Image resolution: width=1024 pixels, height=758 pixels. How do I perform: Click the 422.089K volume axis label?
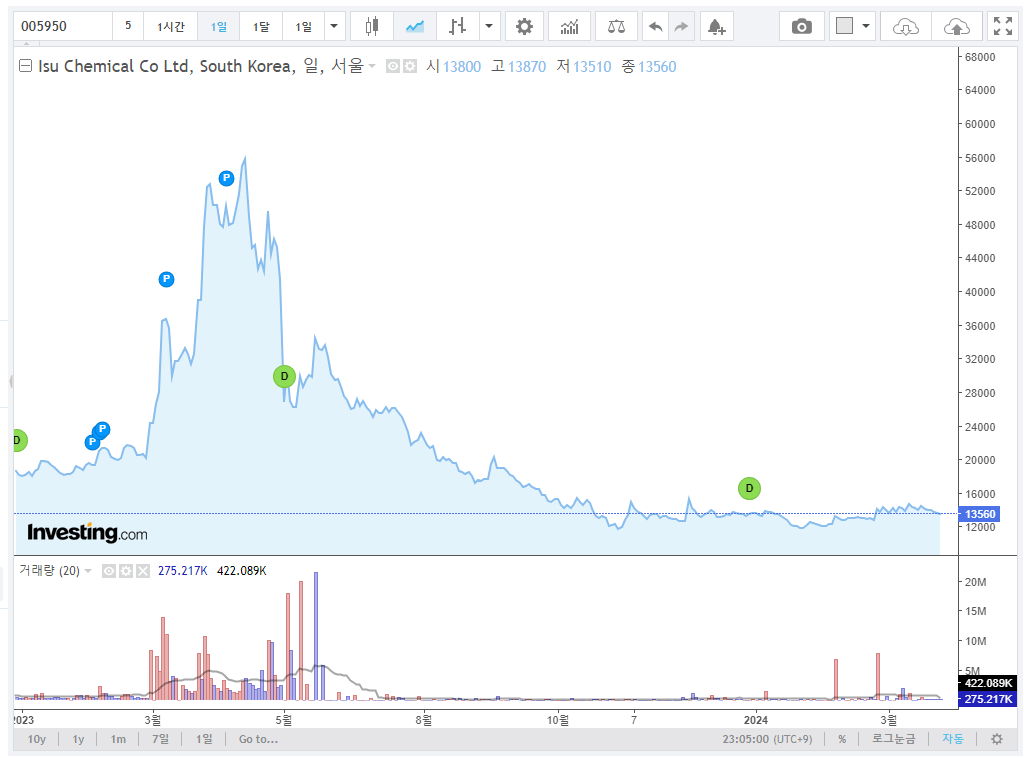click(987, 683)
